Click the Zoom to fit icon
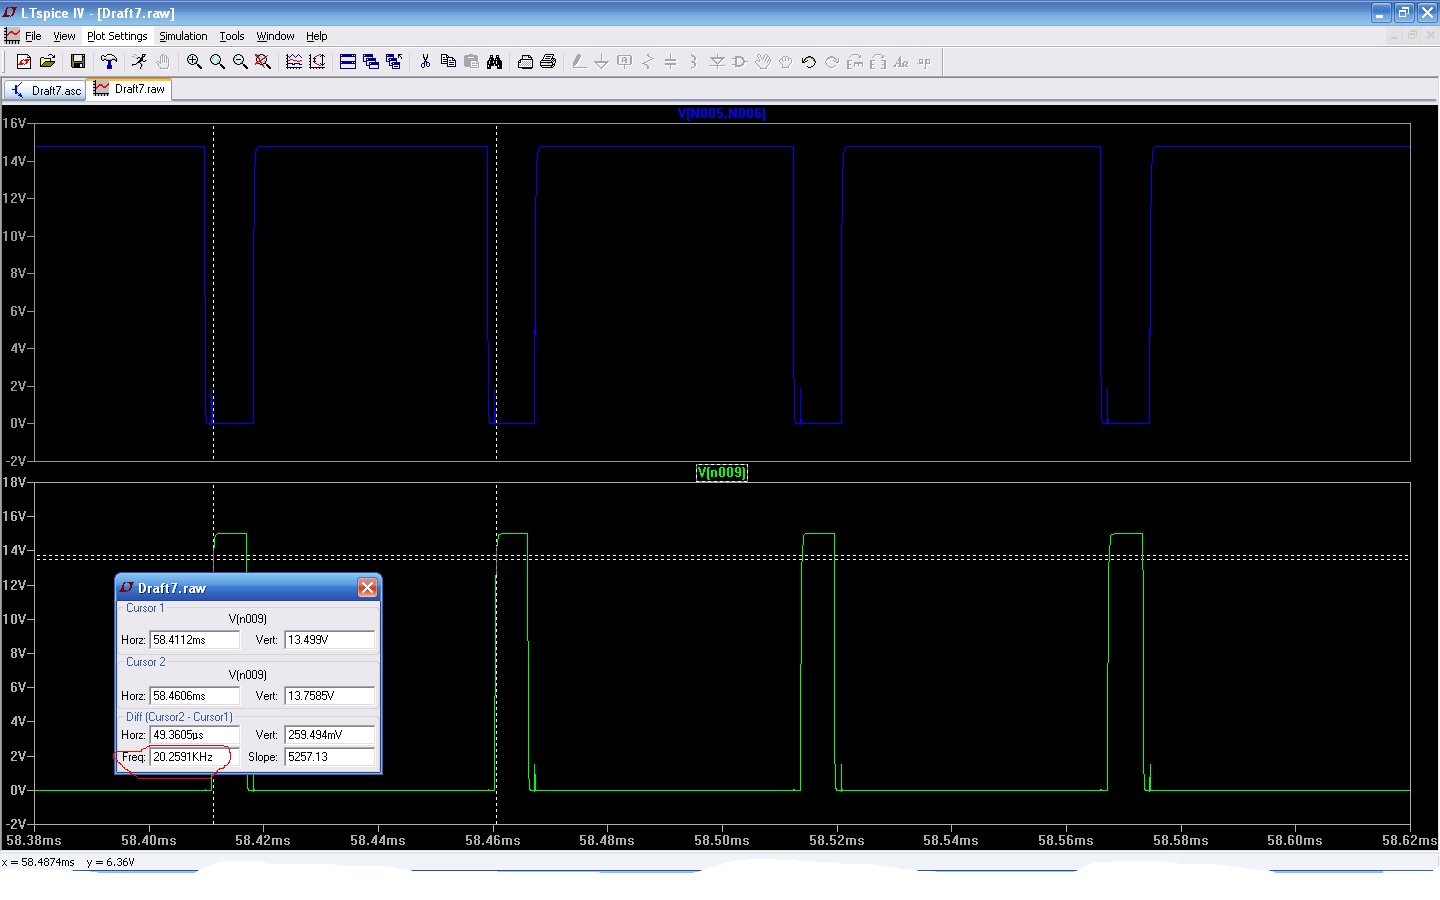Image resolution: width=1440 pixels, height=900 pixels. click(263, 62)
